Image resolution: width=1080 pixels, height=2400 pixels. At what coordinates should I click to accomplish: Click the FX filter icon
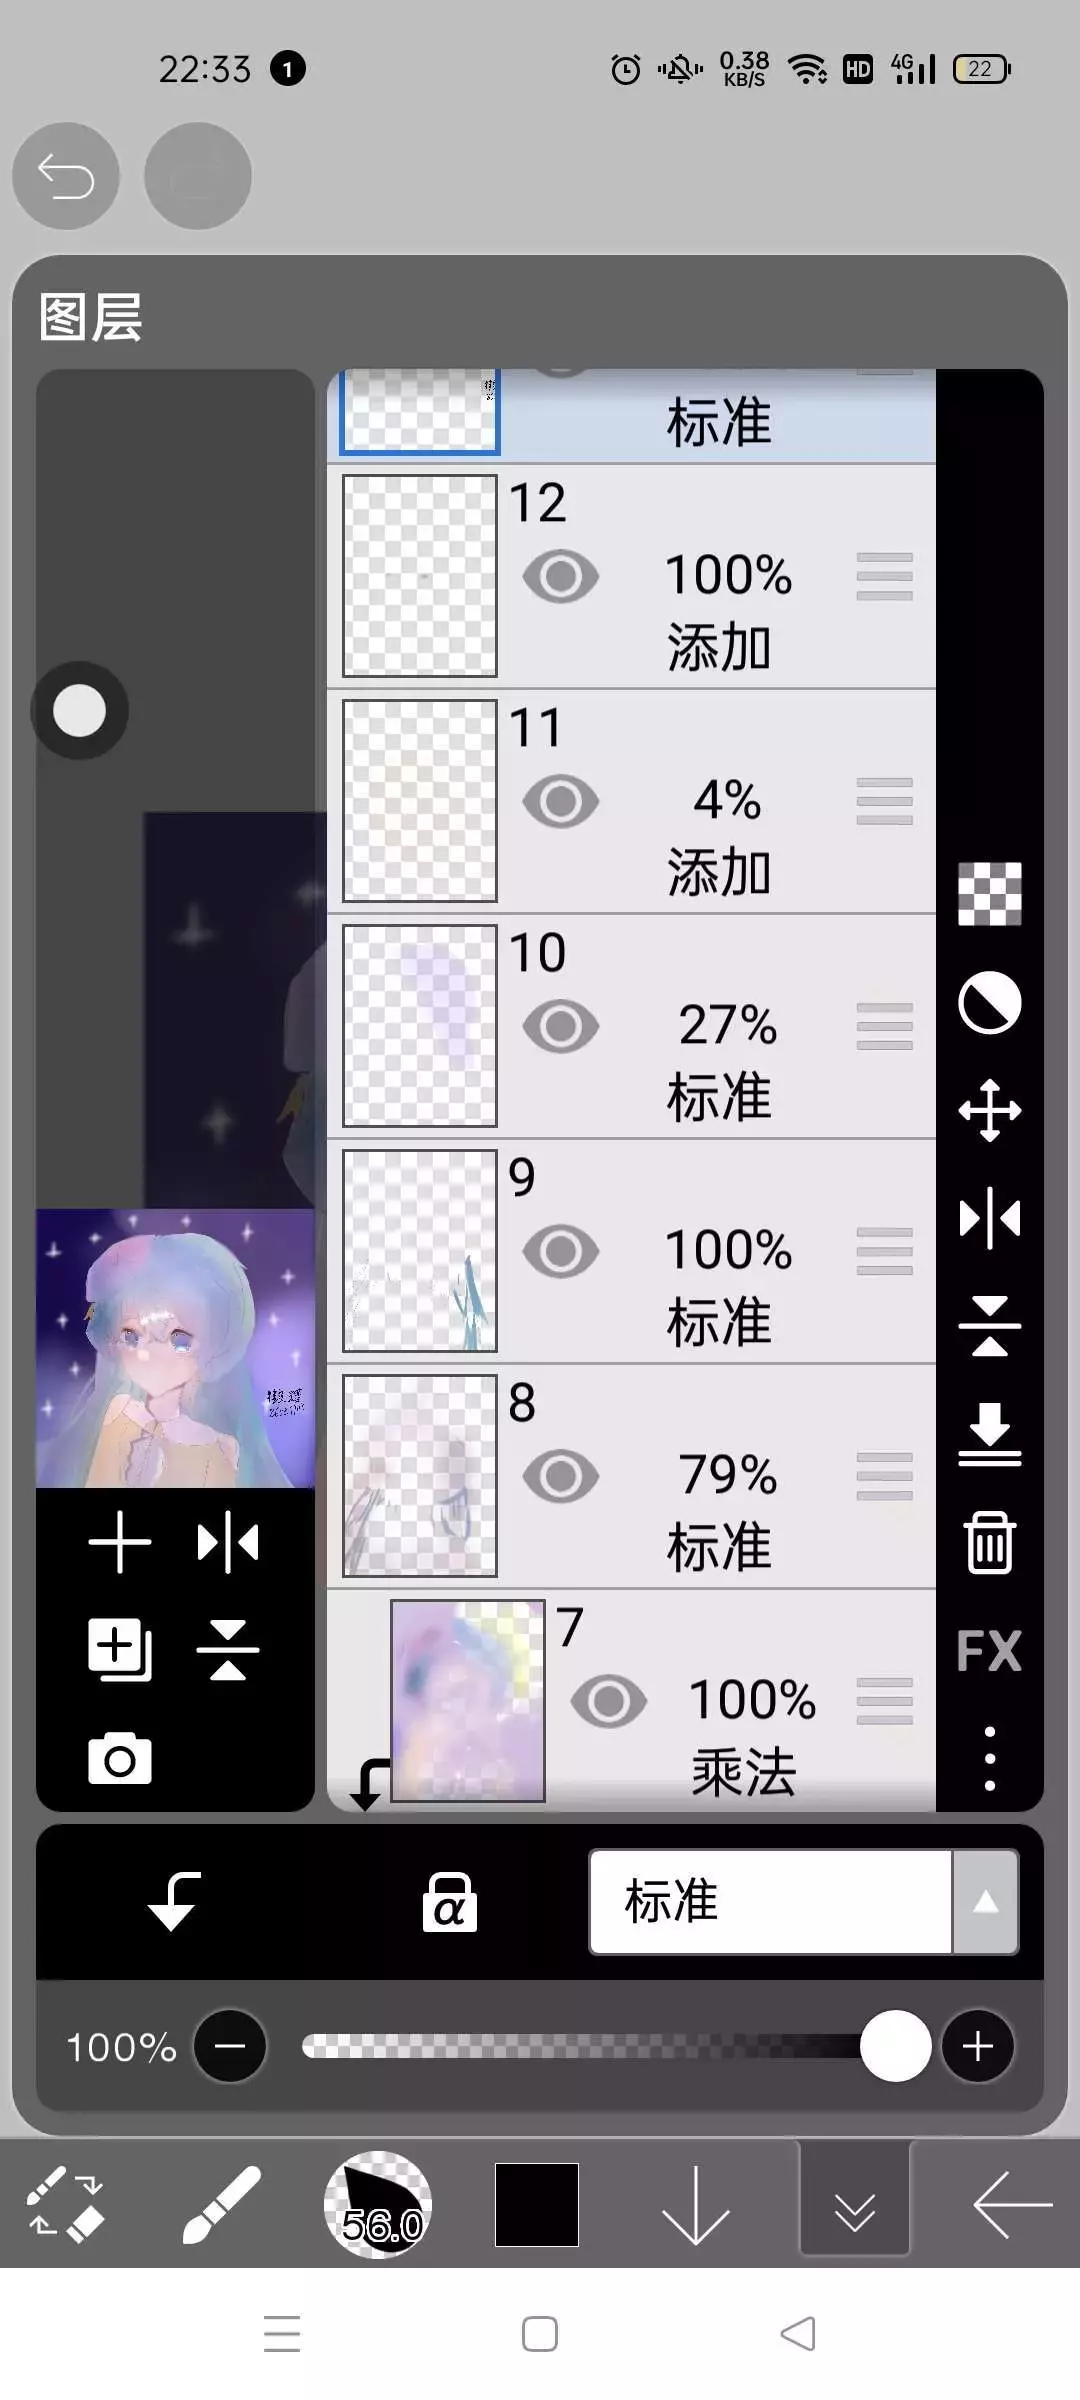989,1651
